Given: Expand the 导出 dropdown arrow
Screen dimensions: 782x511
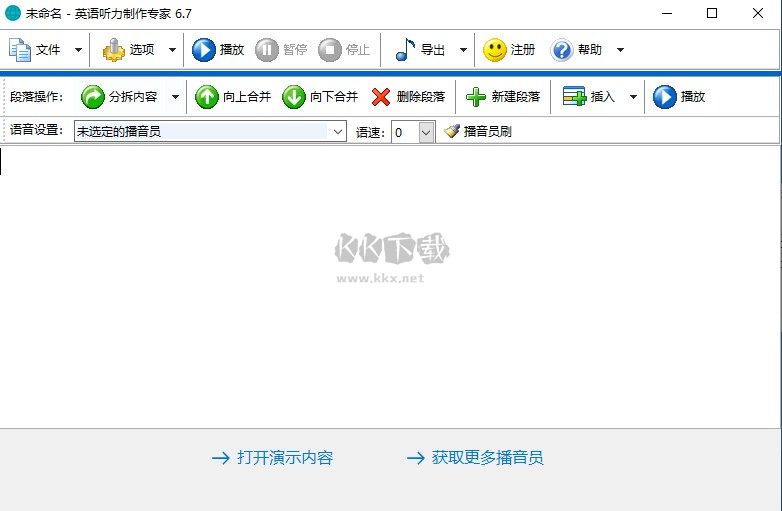Looking at the screenshot, I should (463, 50).
